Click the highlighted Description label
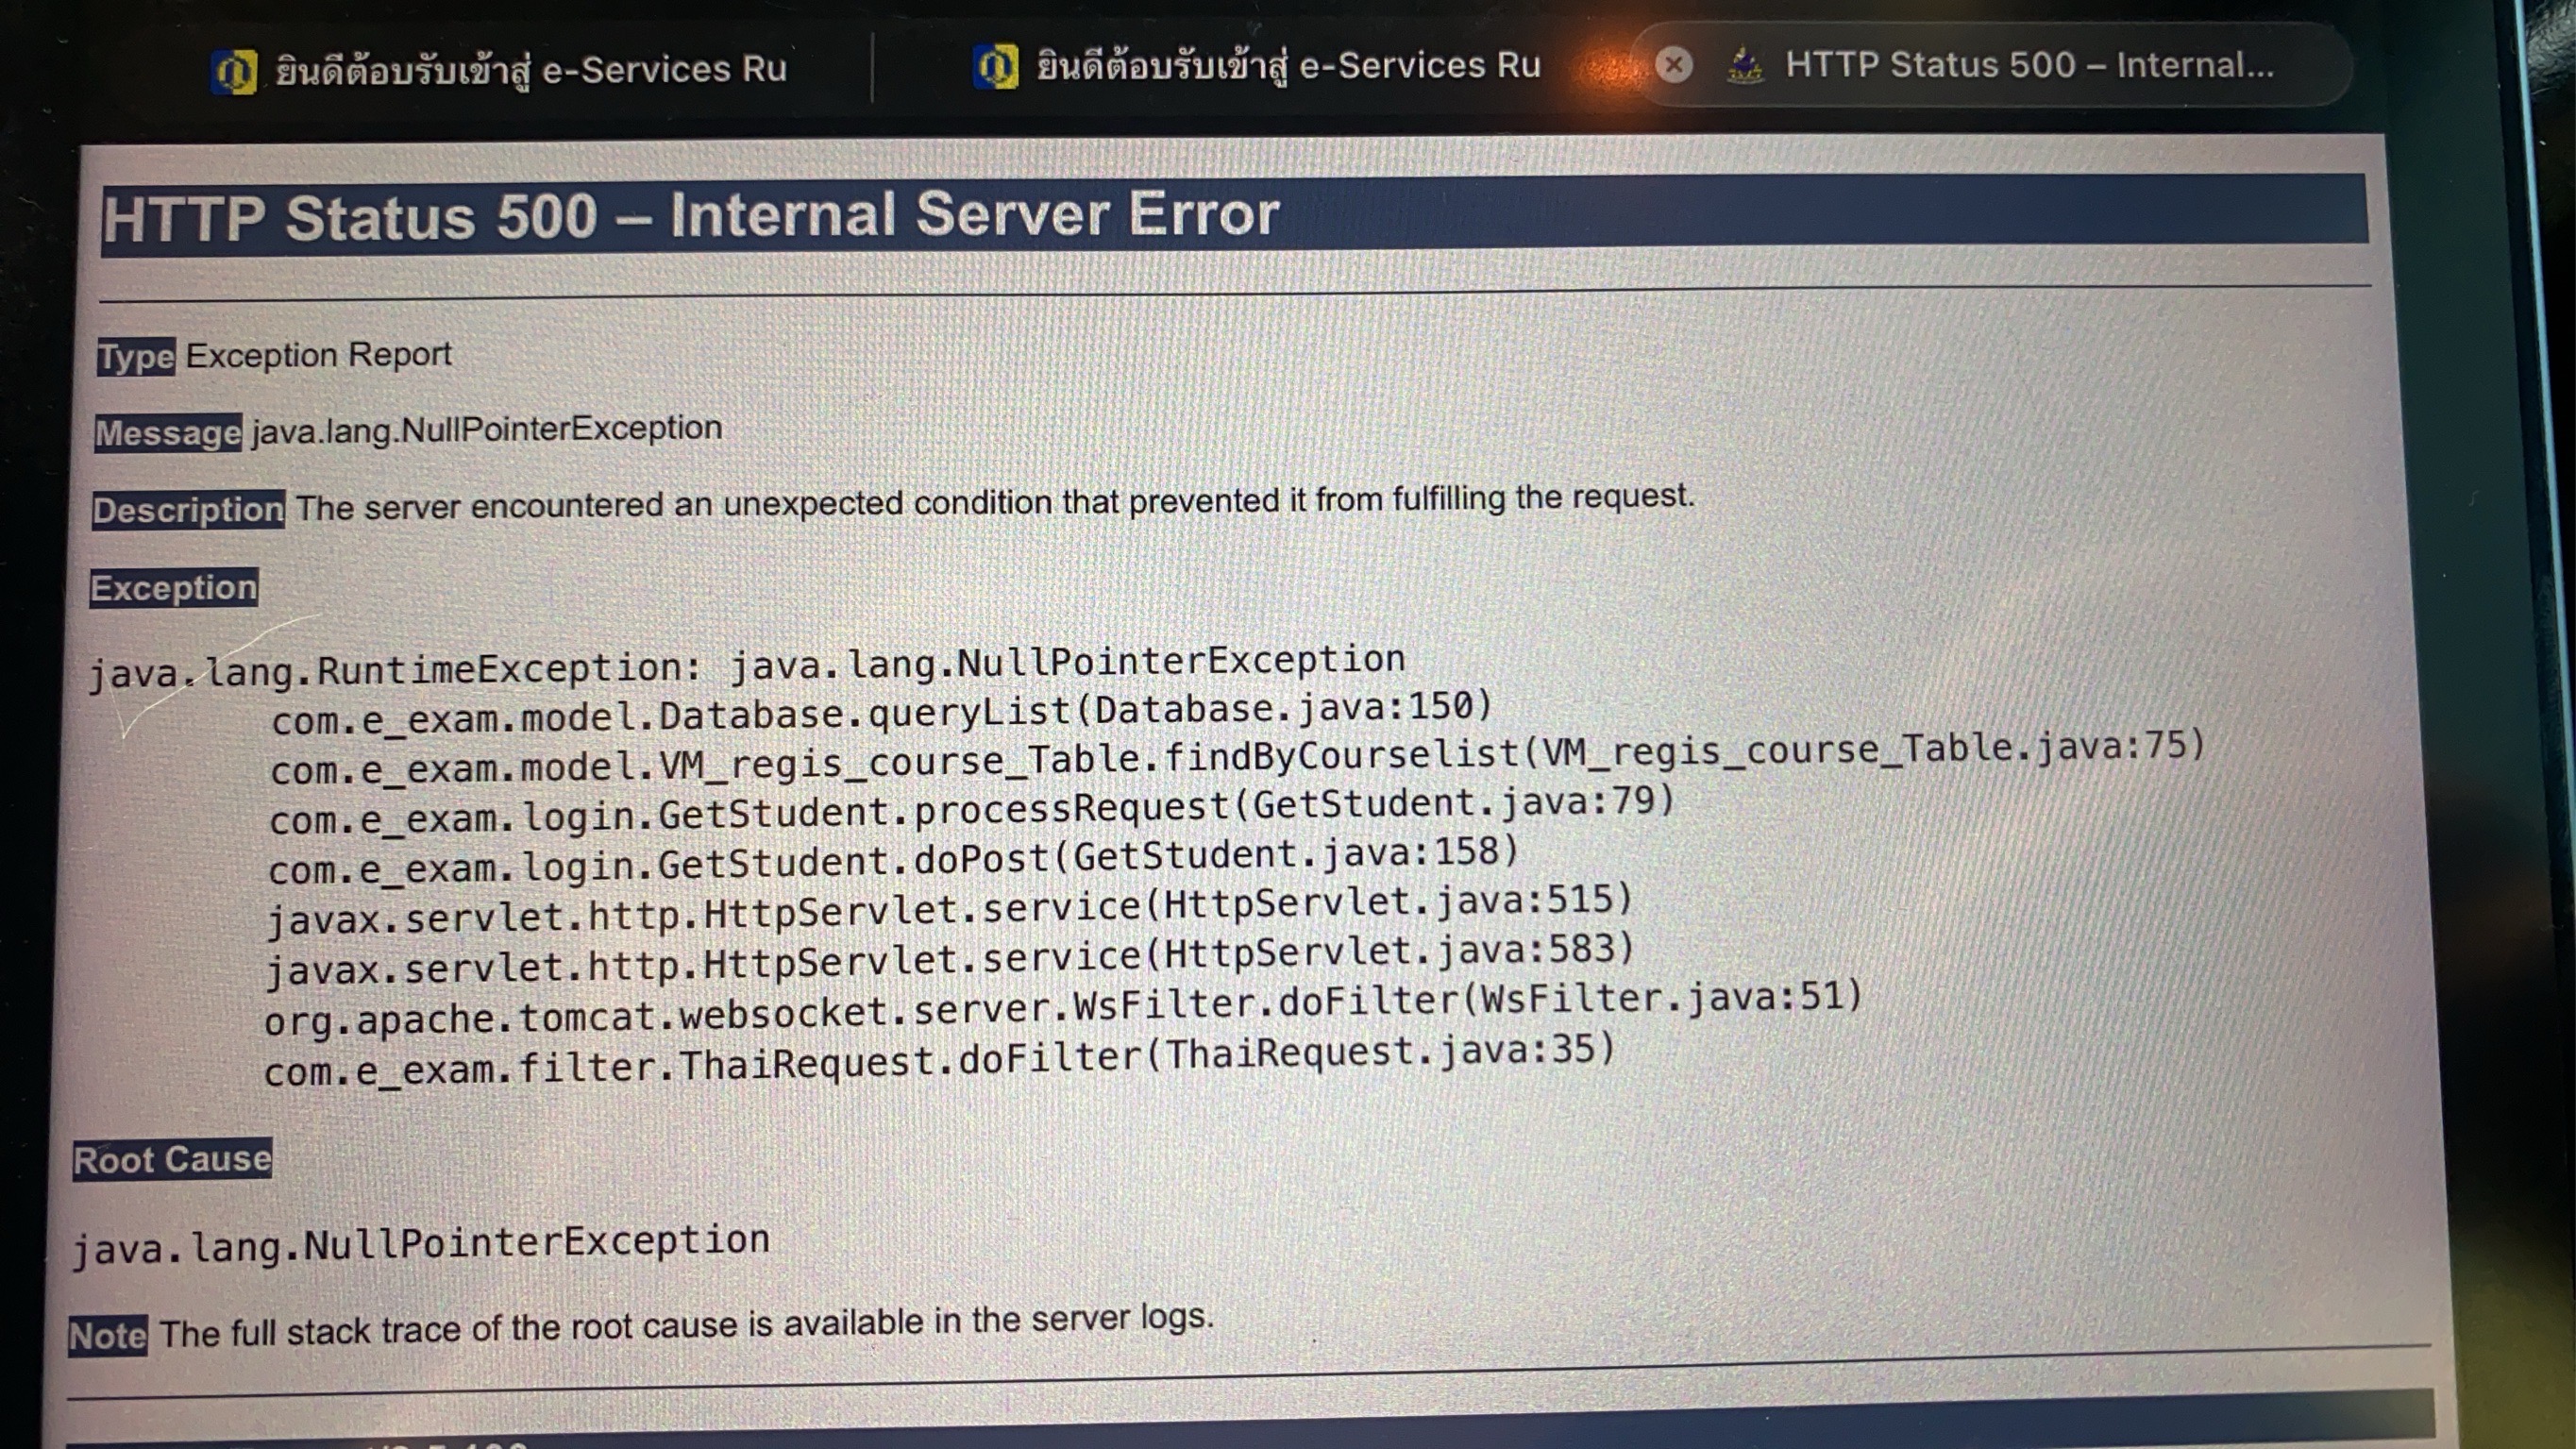Image resolution: width=2576 pixels, height=1449 pixels. [x=188, y=510]
